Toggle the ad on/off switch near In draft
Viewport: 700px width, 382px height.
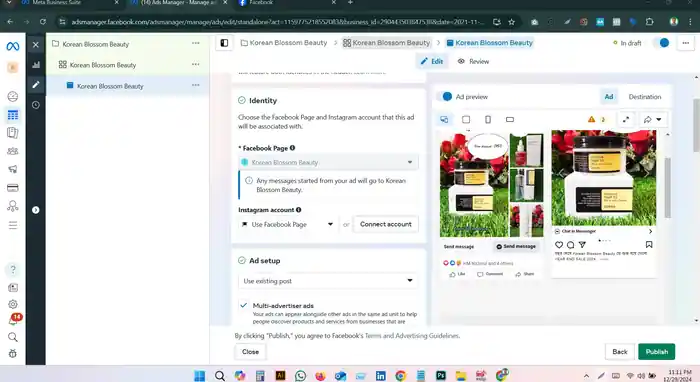(661, 43)
